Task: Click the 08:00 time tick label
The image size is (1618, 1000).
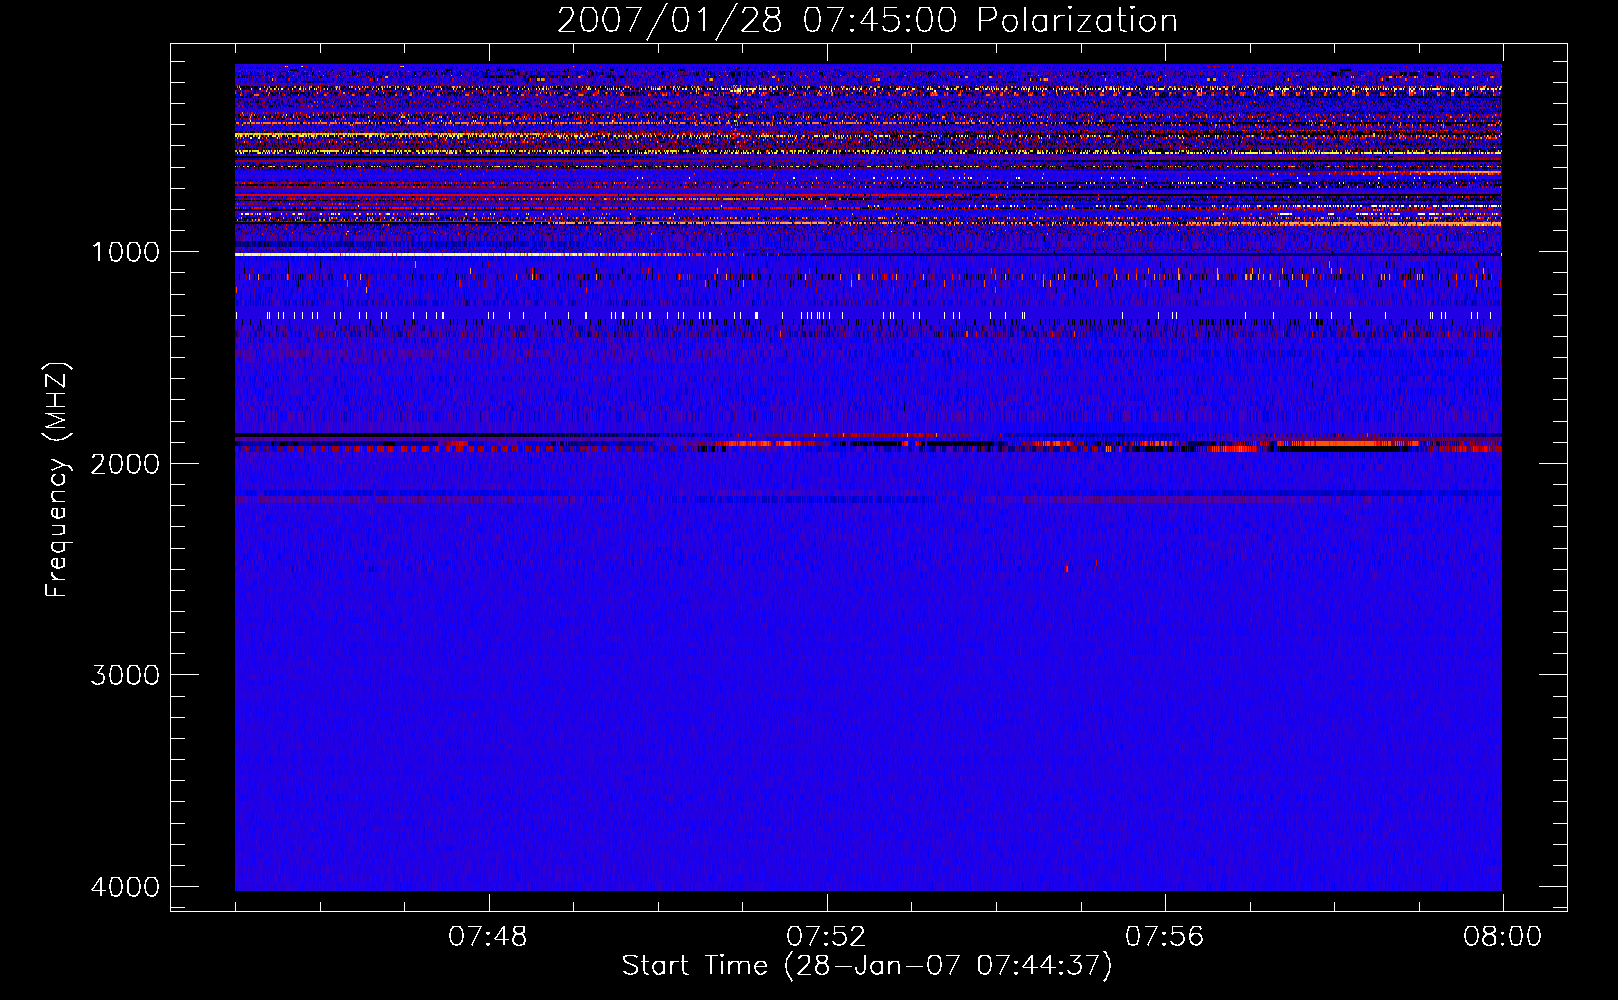Action: pyautogui.click(x=1502, y=937)
